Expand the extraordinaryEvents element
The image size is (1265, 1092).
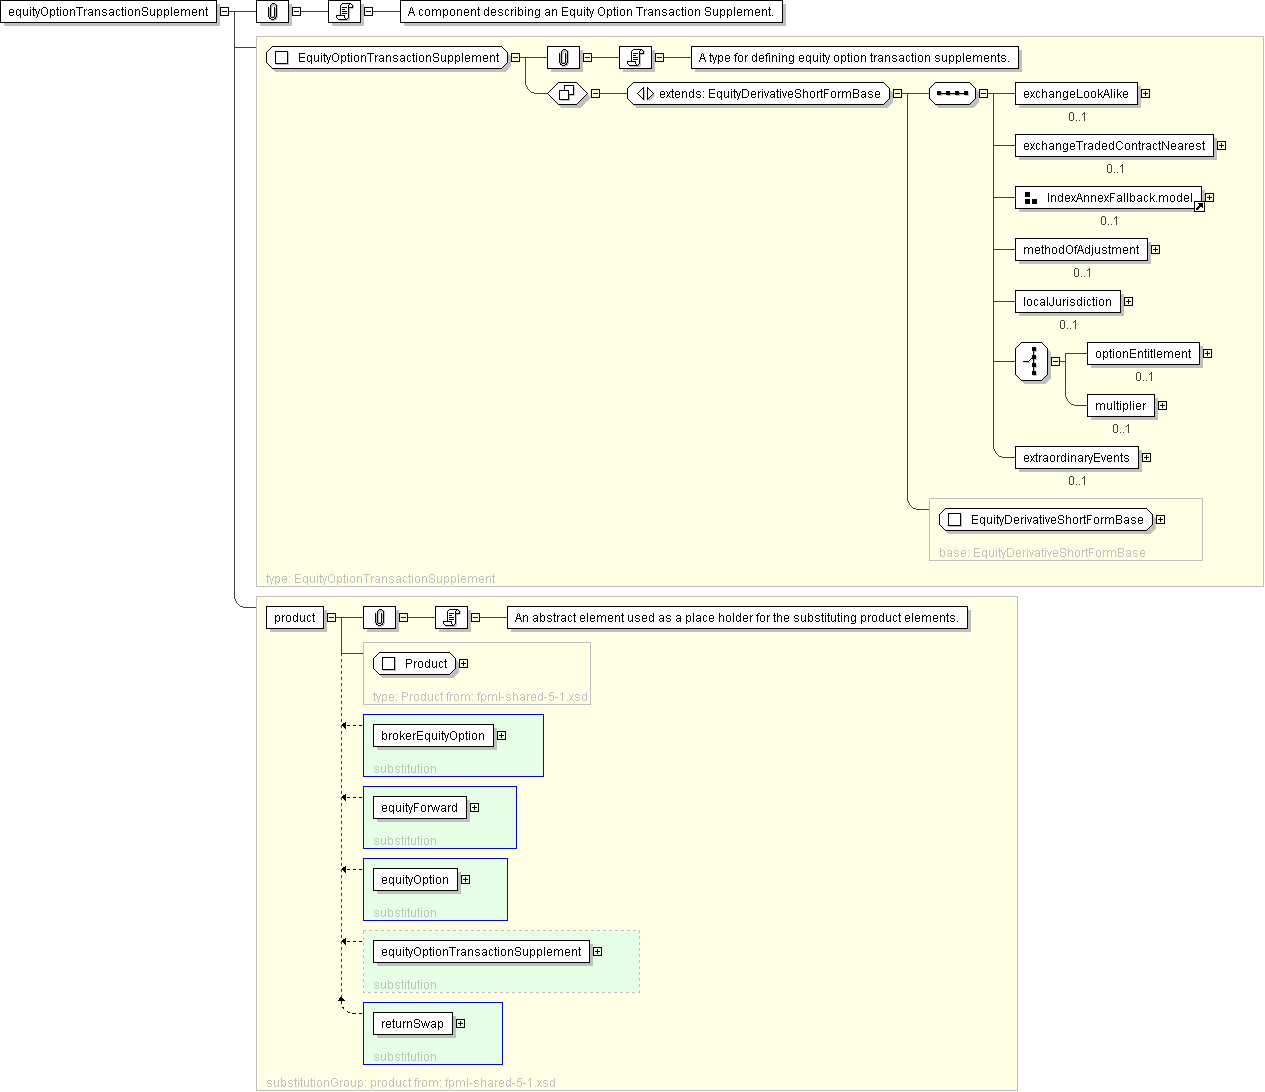(1146, 458)
